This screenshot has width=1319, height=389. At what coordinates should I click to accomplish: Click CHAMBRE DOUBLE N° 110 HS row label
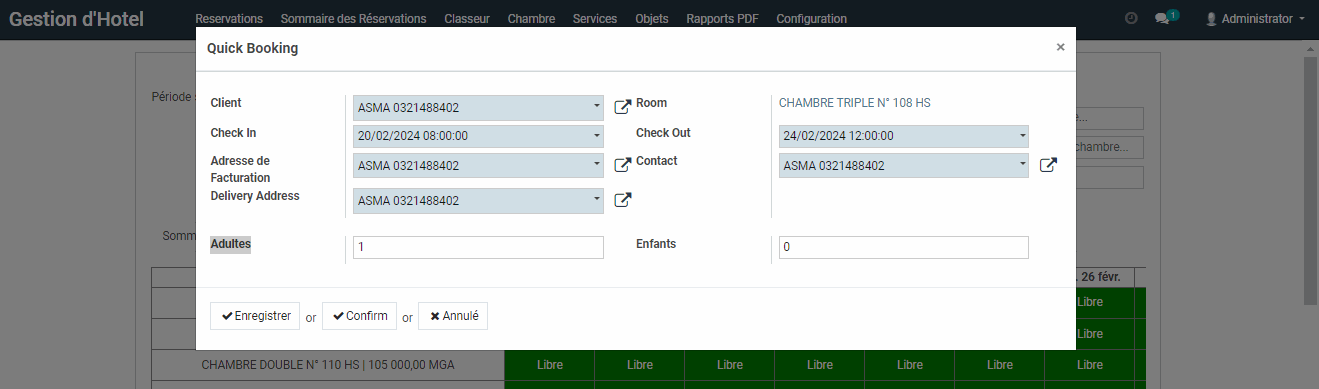coord(328,365)
